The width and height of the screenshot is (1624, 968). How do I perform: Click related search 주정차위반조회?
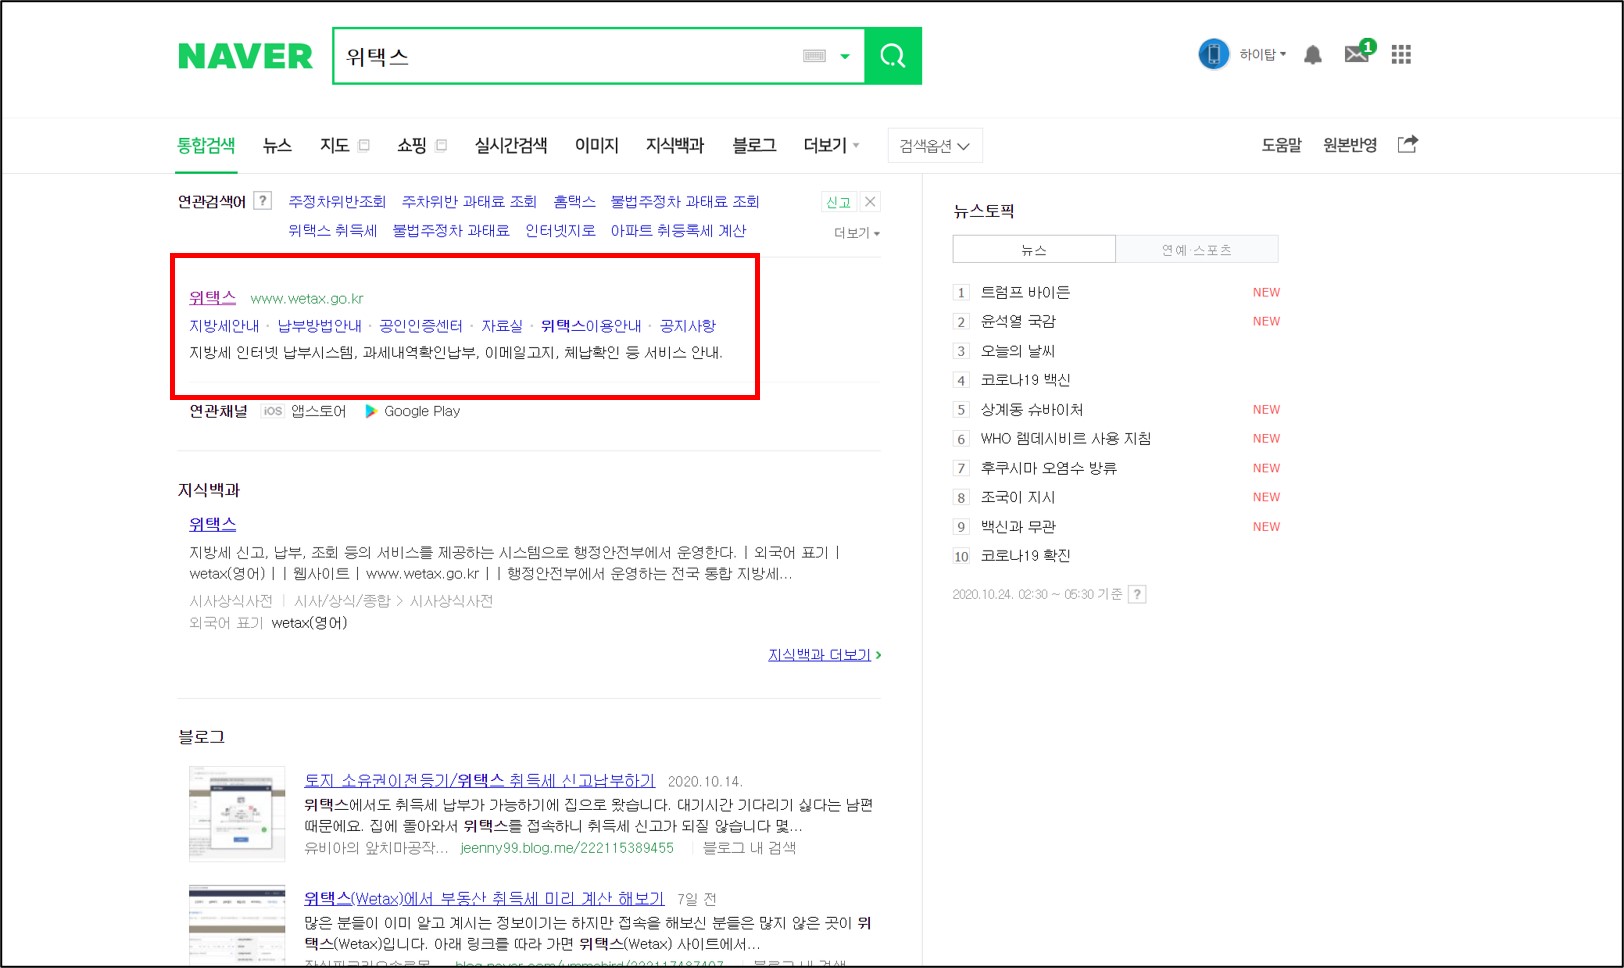click(x=337, y=201)
